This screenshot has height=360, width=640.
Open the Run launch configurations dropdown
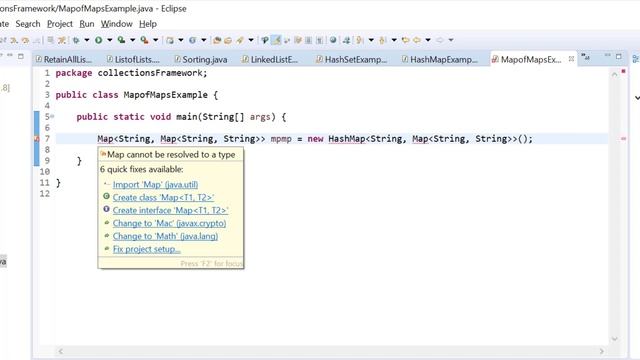(x=109, y=40)
